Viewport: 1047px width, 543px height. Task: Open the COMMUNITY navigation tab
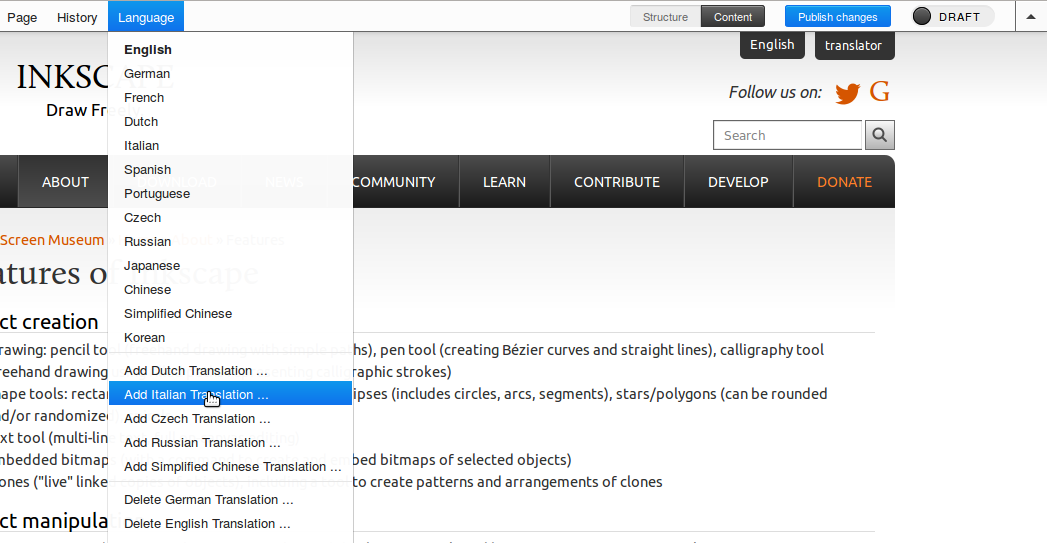394,182
